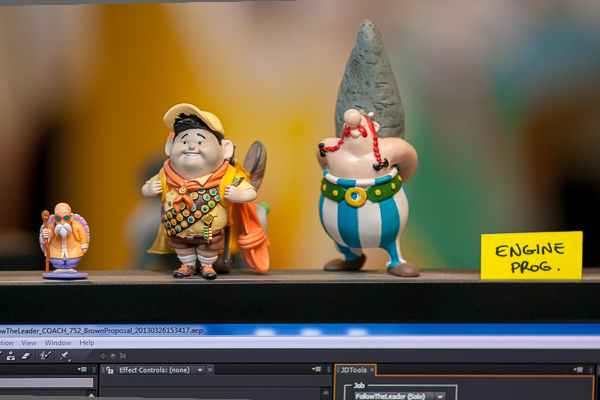The image size is (600, 400).
Task: Close the Effect Controls tab
Action: click(210, 370)
